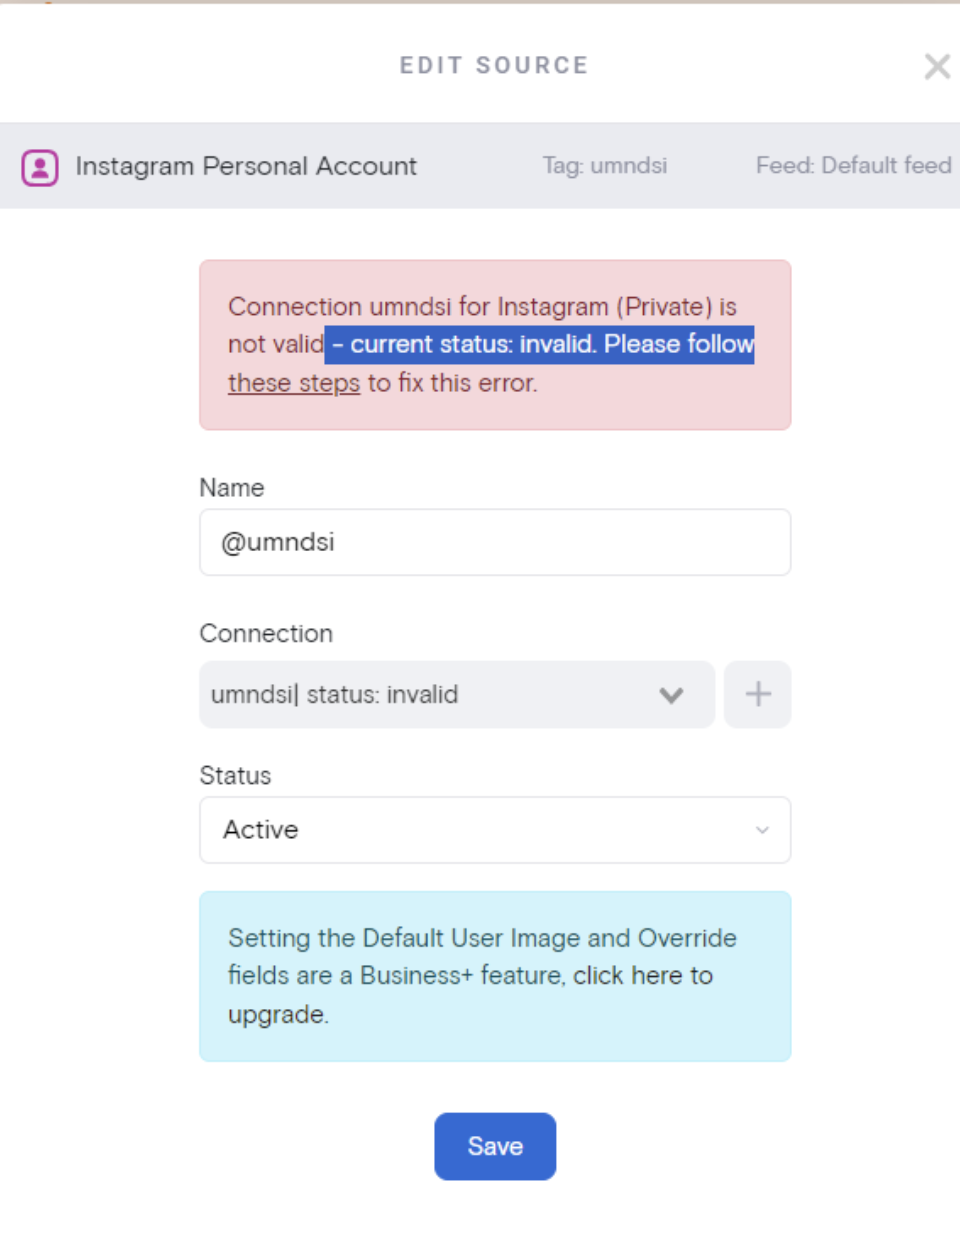Click the "Feed: Default feed" label
This screenshot has height=1252, width=960.
point(853,166)
